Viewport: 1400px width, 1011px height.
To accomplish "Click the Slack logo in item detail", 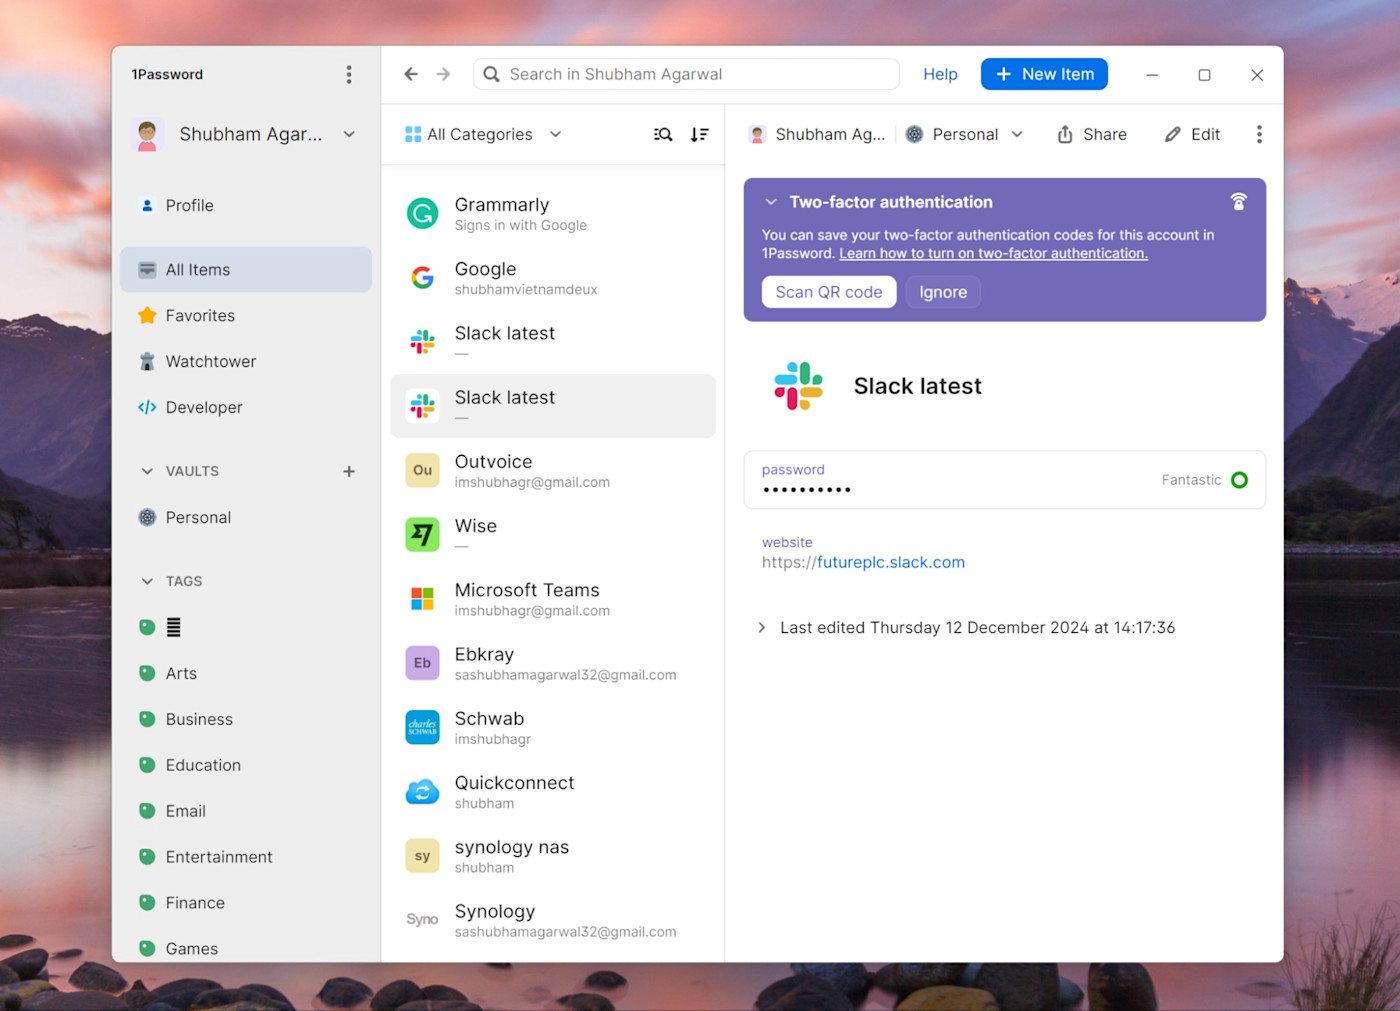I will (x=798, y=386).
